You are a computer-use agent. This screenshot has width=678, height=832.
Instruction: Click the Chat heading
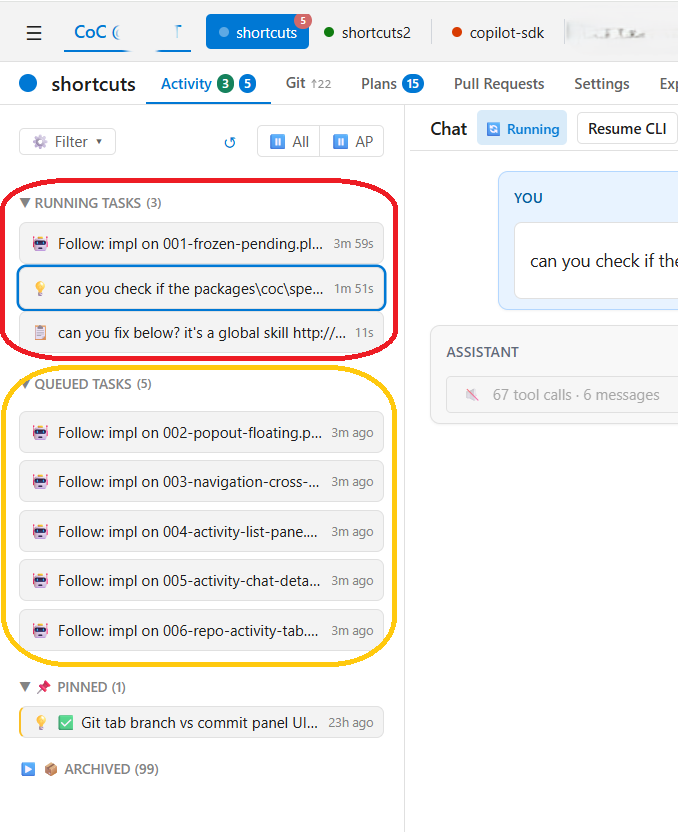pyautogui.click(x=449, y=129)
